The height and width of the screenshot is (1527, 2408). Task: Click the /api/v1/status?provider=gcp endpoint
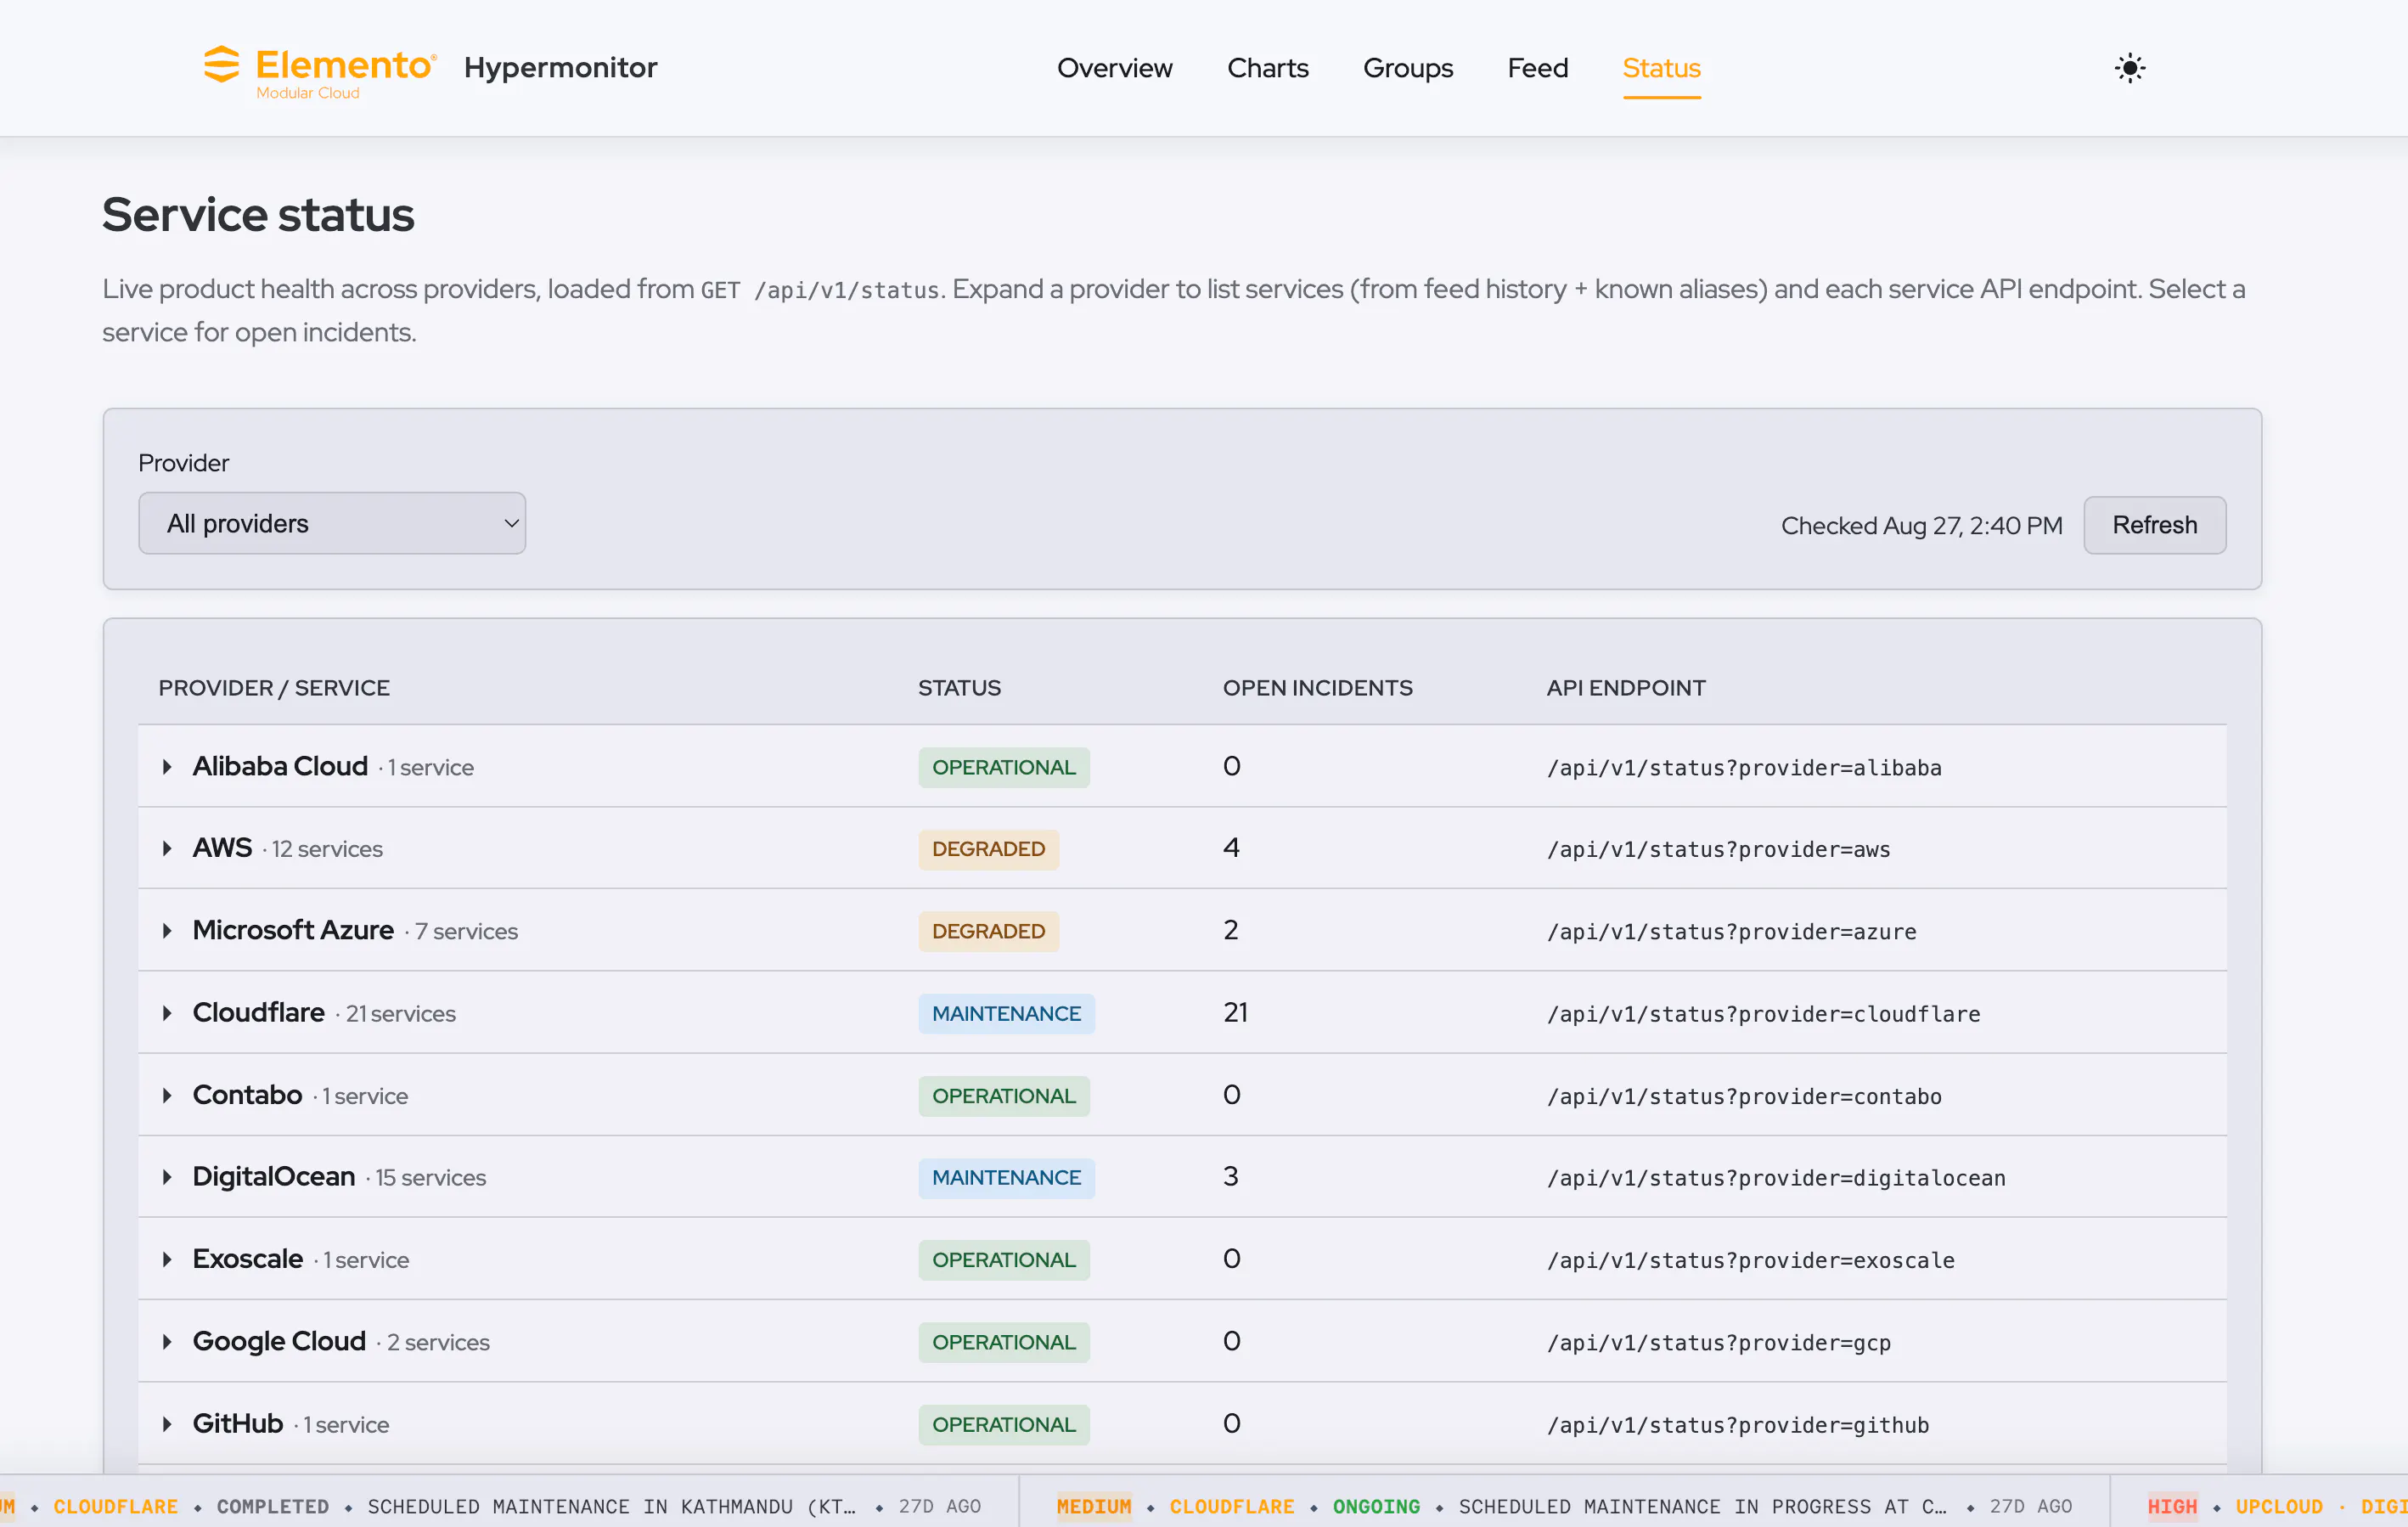click(x=1719, y=1343)
